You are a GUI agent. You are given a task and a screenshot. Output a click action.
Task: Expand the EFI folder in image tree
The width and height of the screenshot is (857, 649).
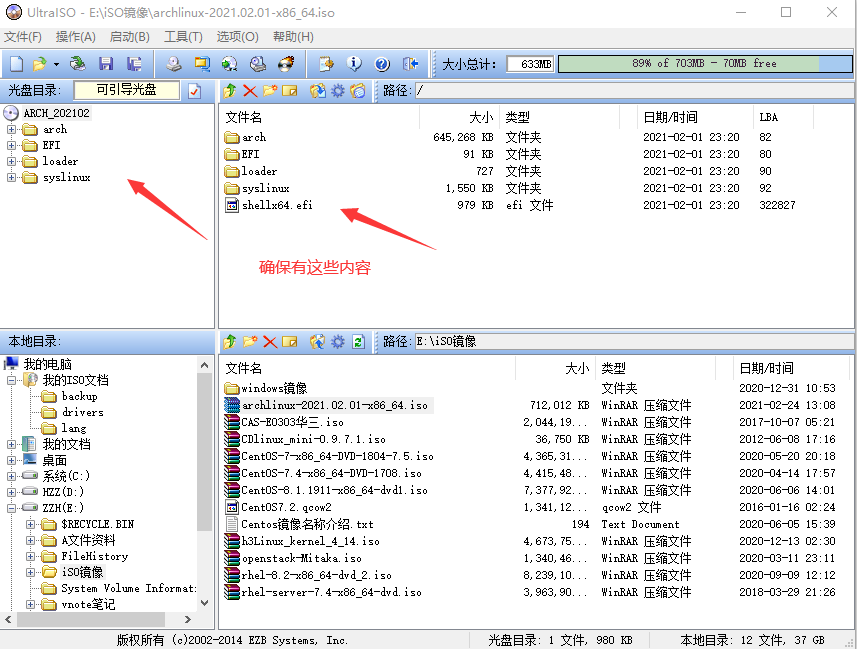click(11, 145)
